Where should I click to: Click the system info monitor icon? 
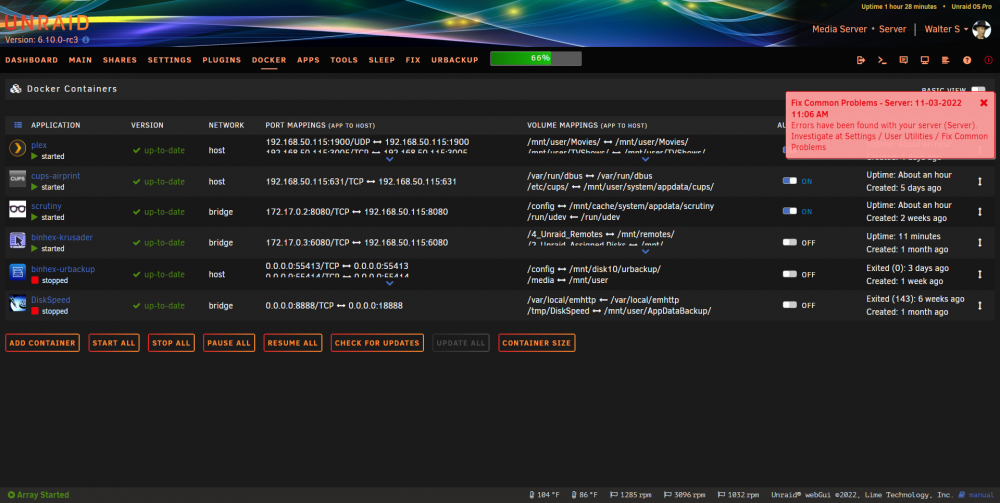[925, 60]
